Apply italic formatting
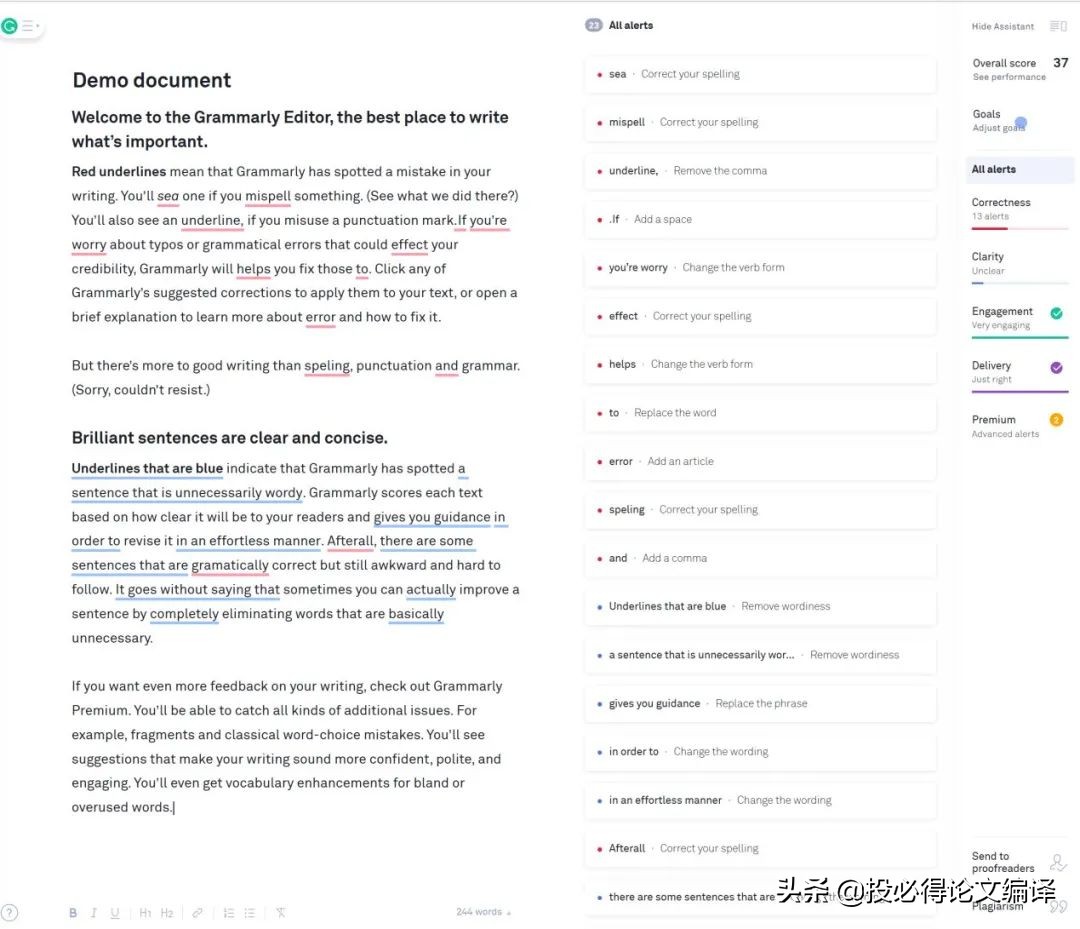 (x=94, y=912)
